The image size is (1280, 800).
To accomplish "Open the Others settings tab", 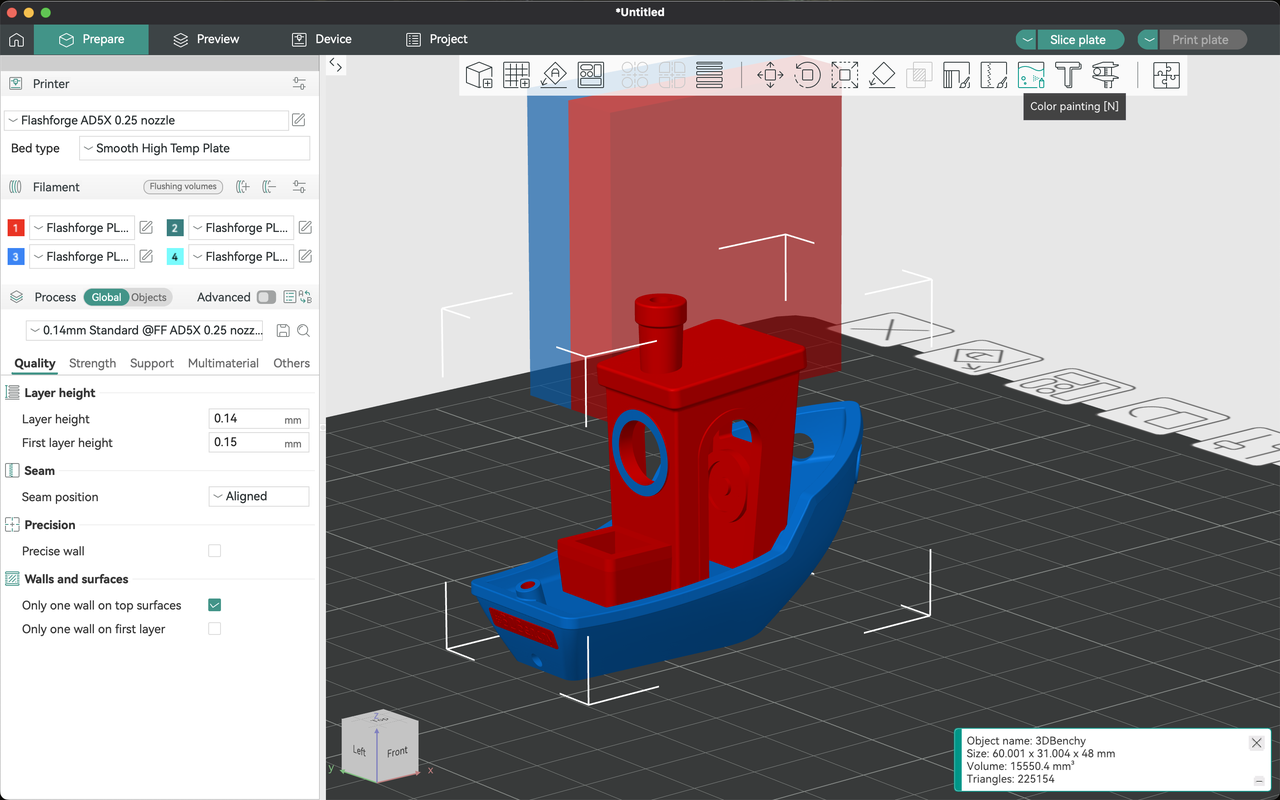I will click(292, 363).
